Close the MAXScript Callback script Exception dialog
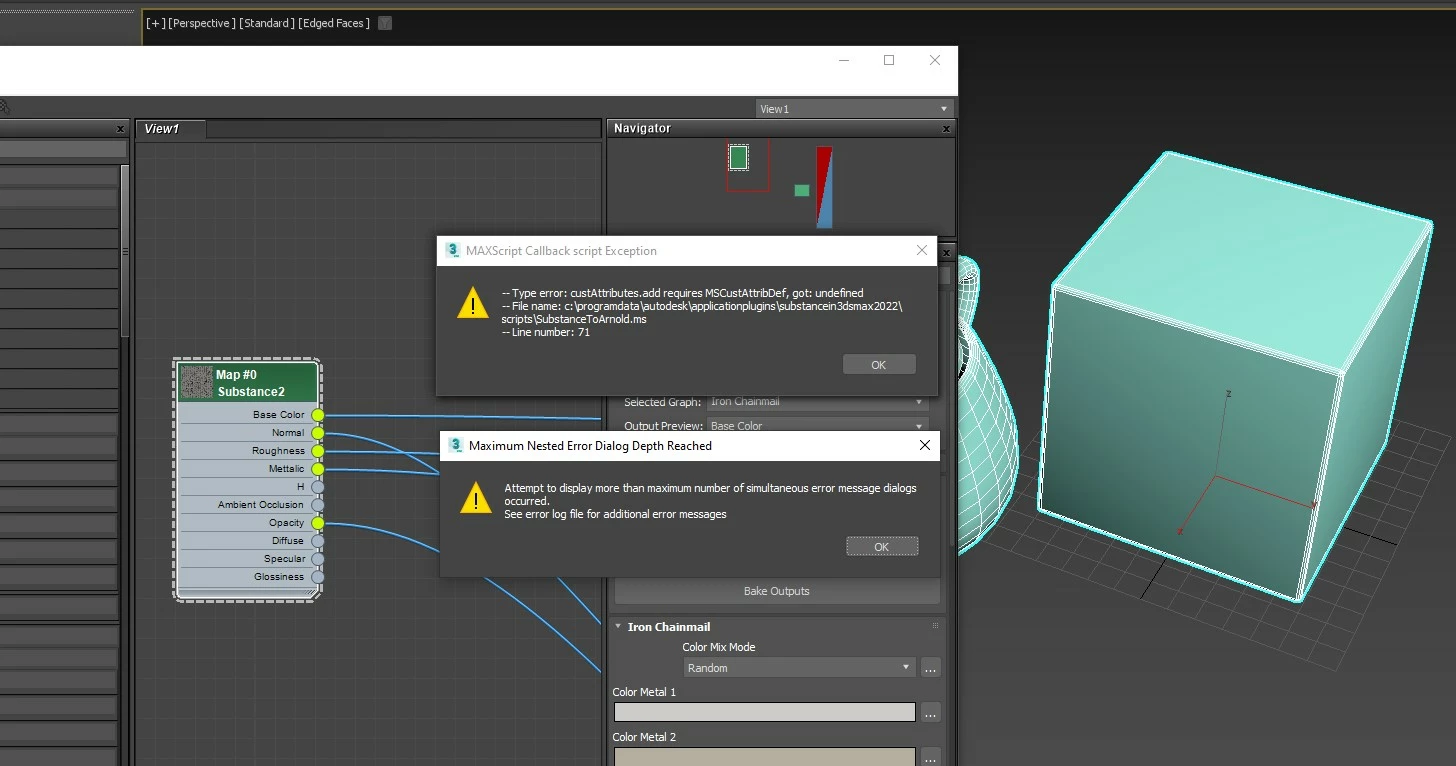This screenshot has height=766, width=1456. 922,250
